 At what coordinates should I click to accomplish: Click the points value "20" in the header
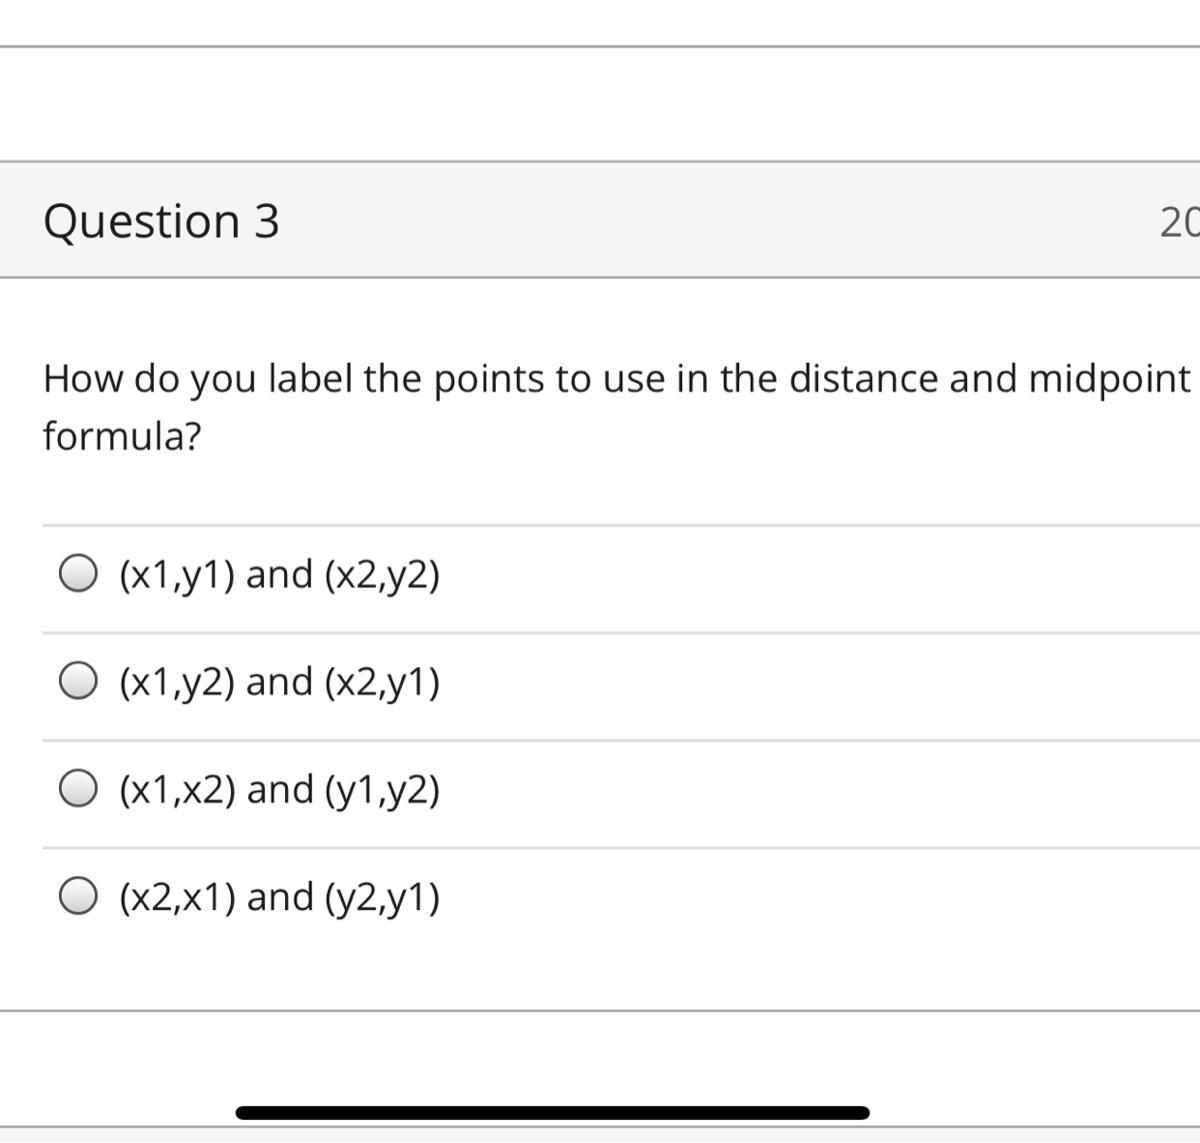pyautogui.click(x=1178, y=221)
